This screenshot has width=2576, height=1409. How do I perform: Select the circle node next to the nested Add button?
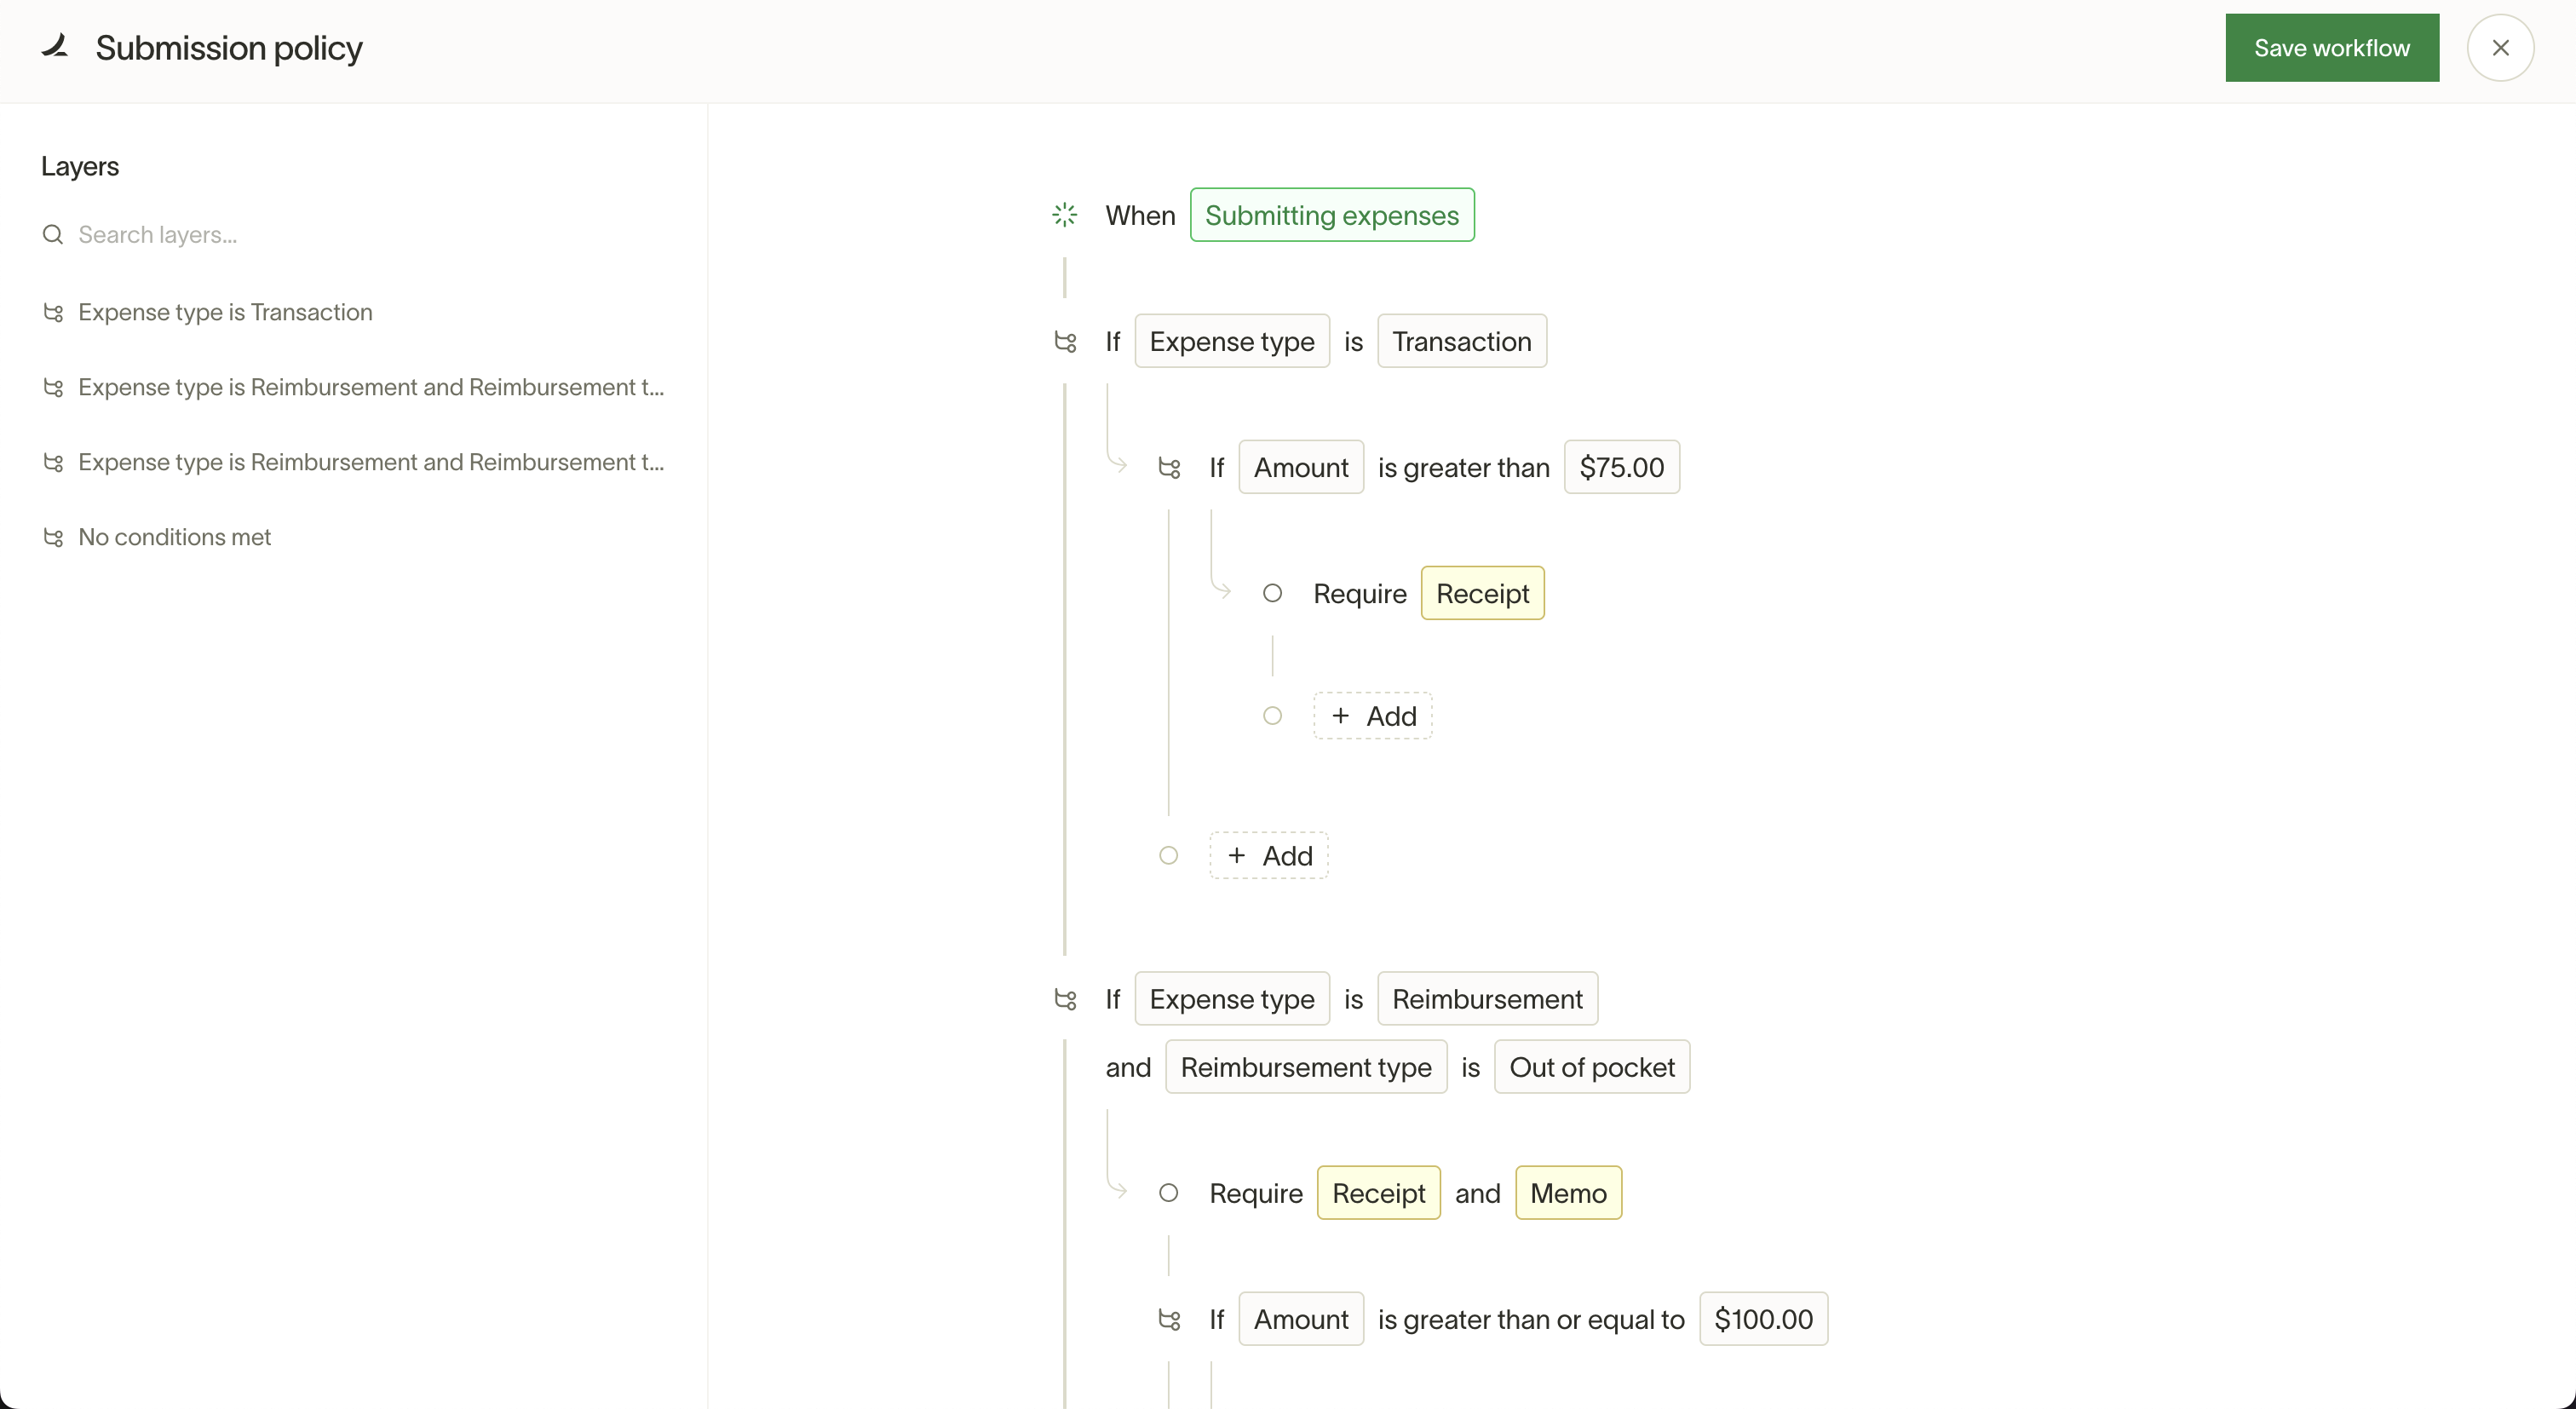(x=1272, y=716)
